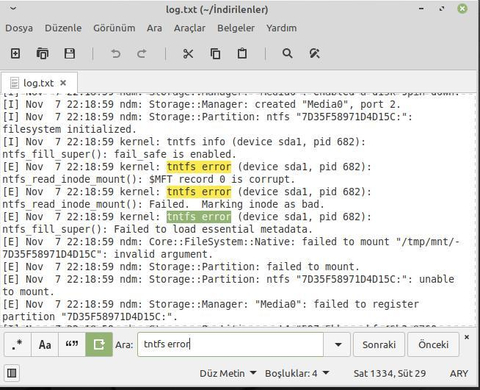The image size is (480, 390).
Task: Focus the Ara search text field
Action: (x=230, y=344)
